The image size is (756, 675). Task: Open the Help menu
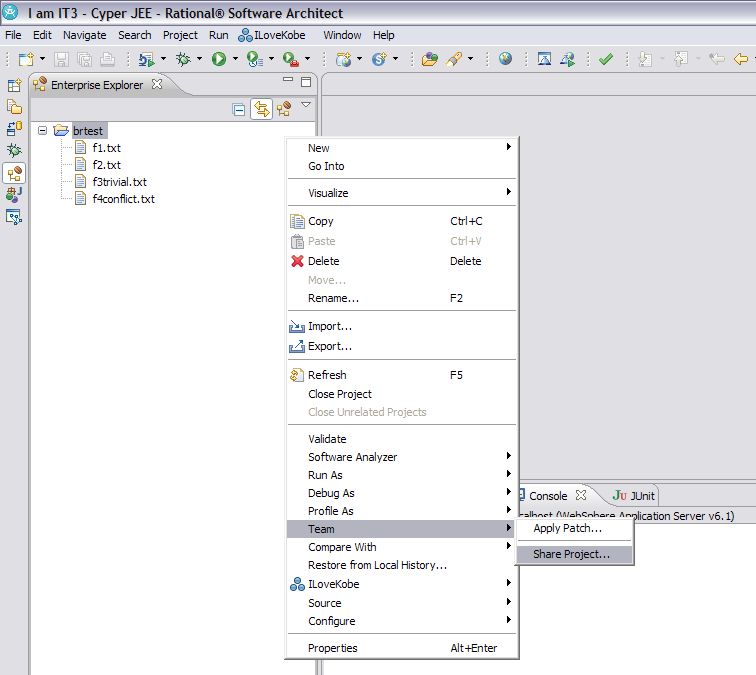[x=383, y=35]
